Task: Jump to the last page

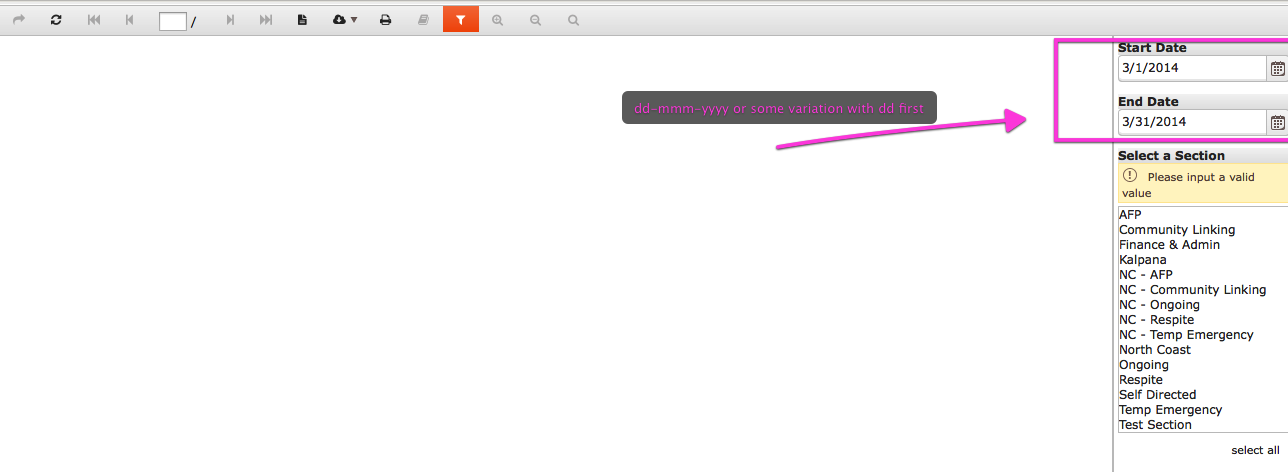Action: click(266, 20)
